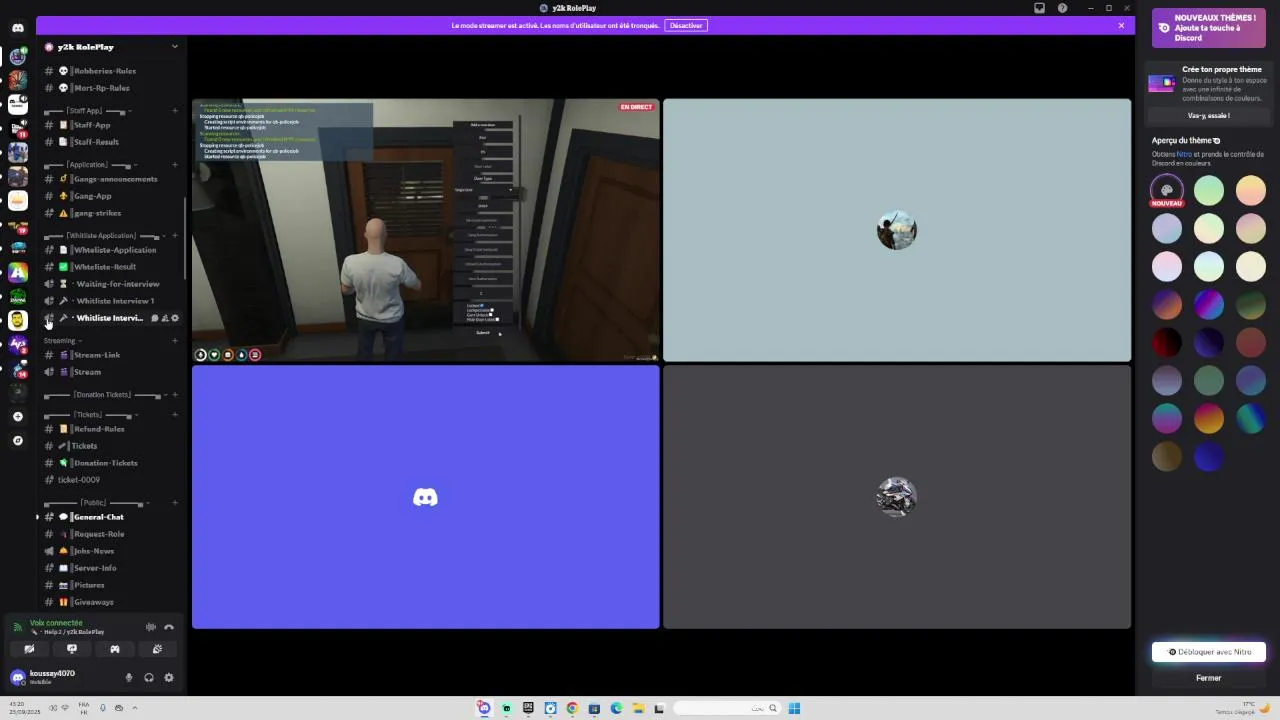Click the live GTA stream tile
The image size is (1280, 720).
tap(425, 230)
